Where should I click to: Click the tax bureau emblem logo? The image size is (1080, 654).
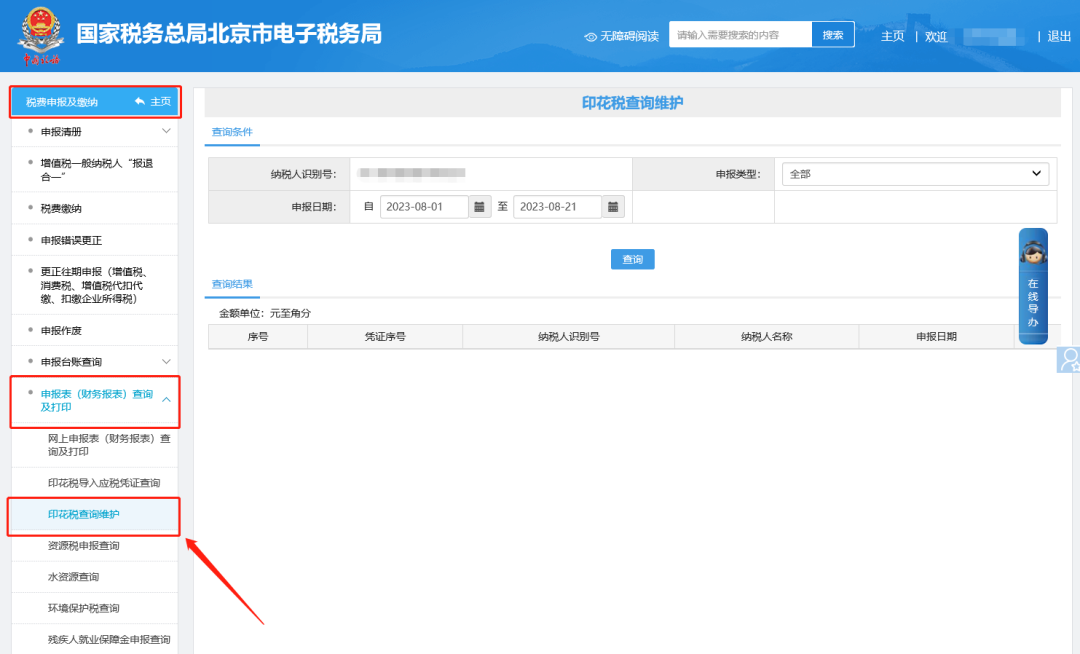pos(41,35)
